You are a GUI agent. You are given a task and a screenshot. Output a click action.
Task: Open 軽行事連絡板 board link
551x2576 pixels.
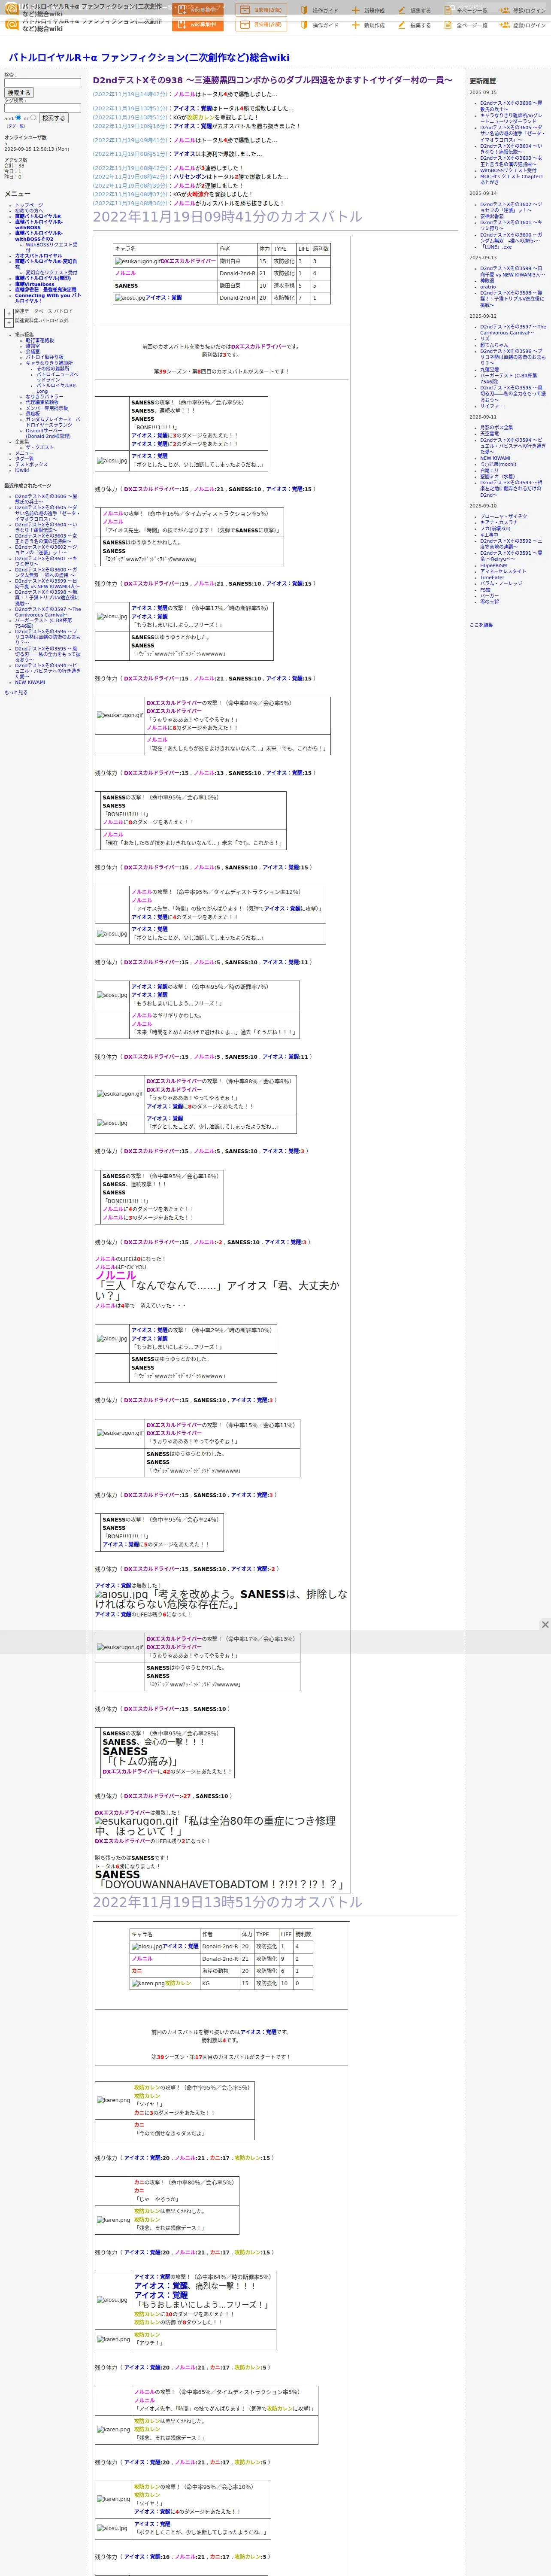pyautogui.click(x=40, y=340)
